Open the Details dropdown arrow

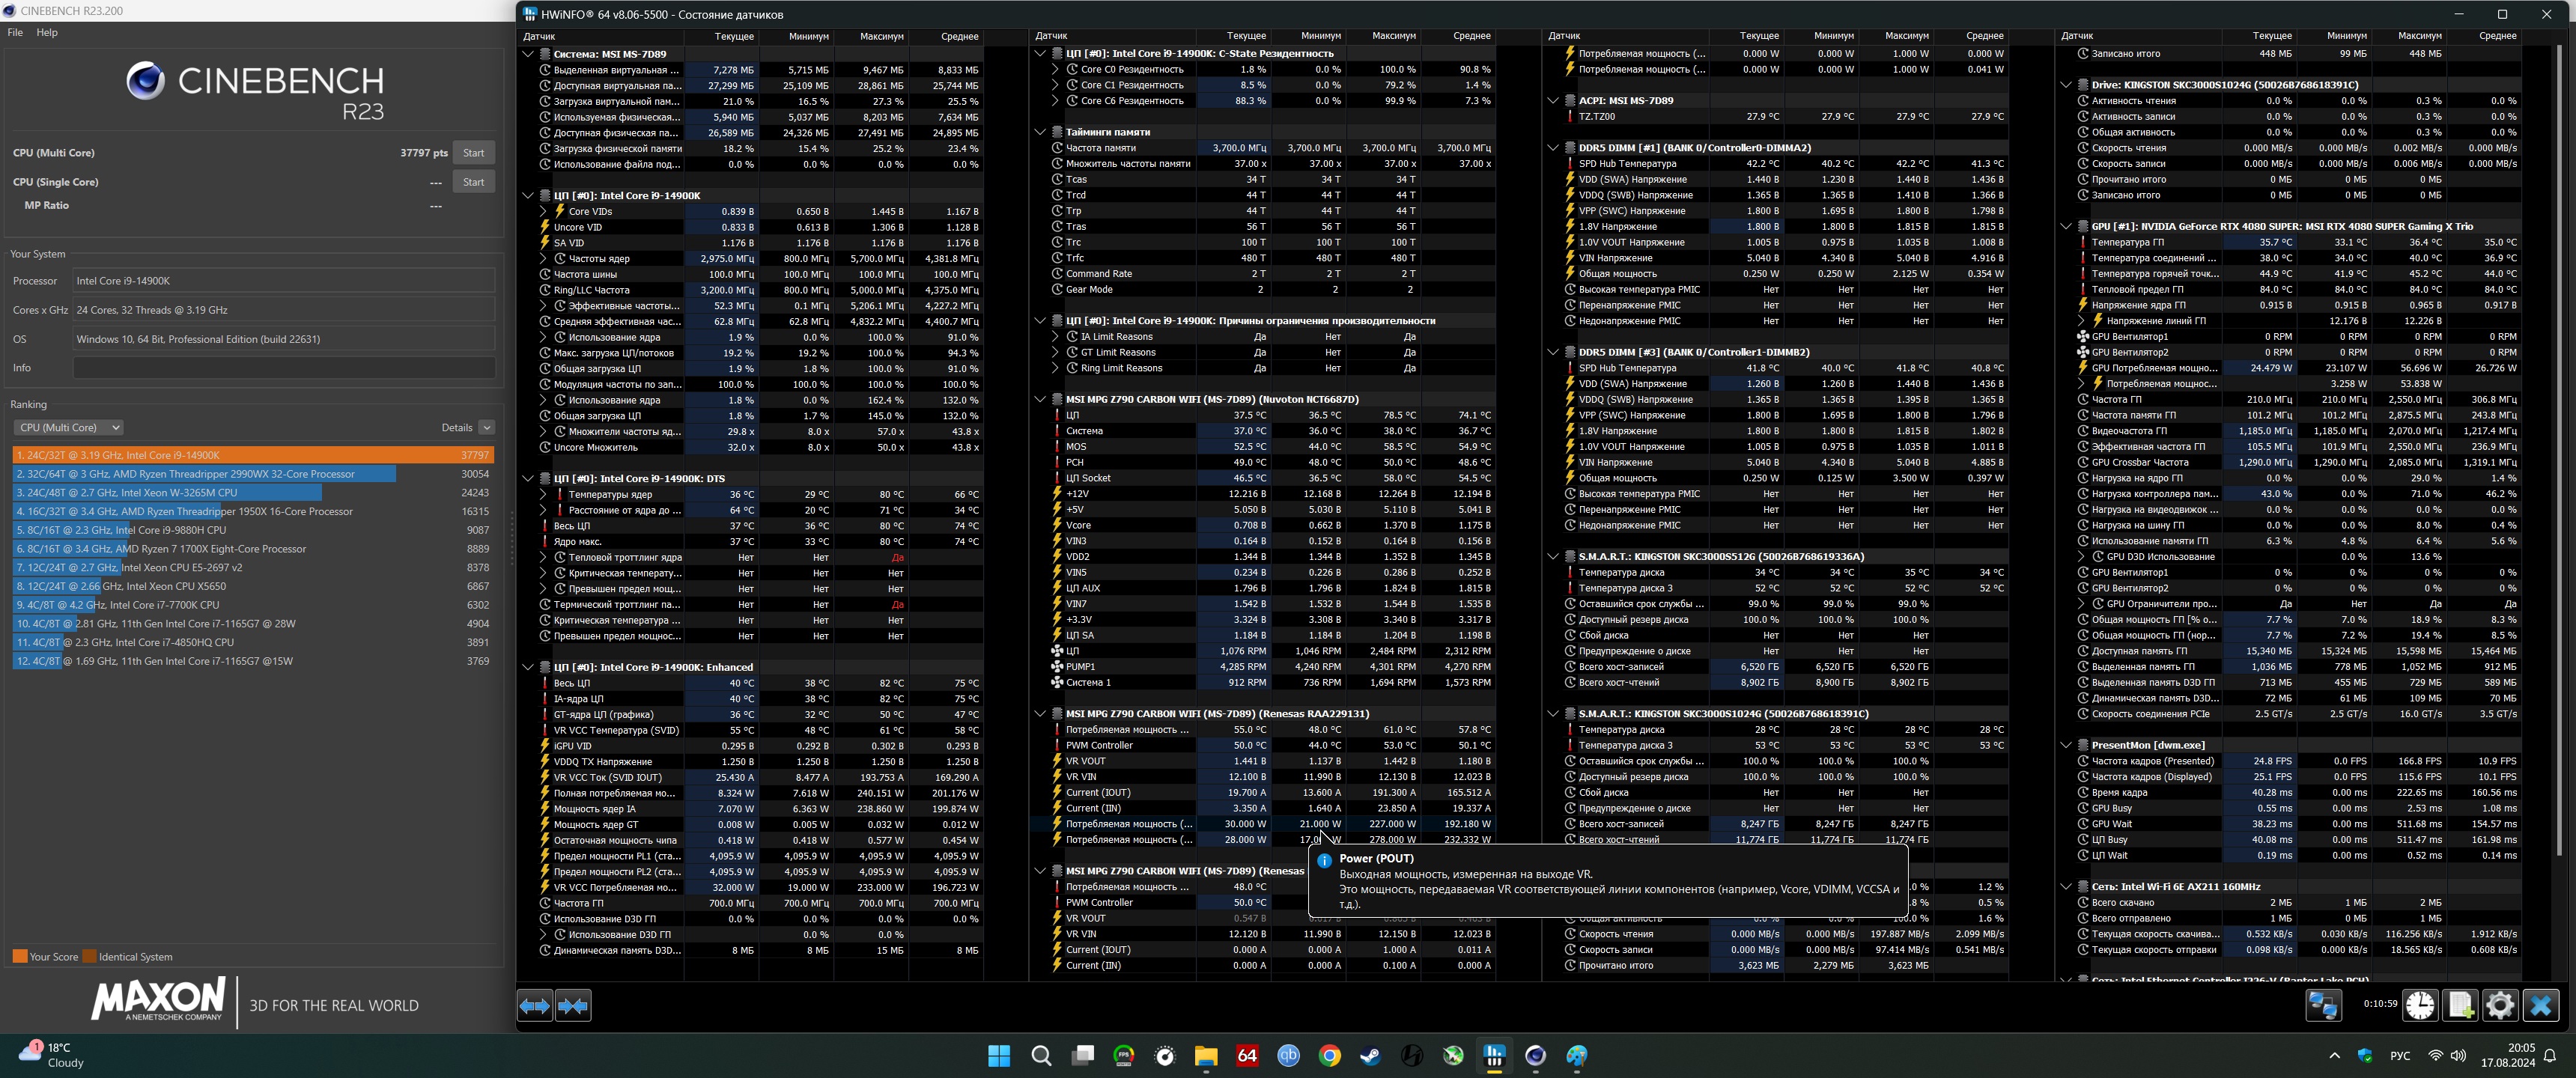point(486,428)
